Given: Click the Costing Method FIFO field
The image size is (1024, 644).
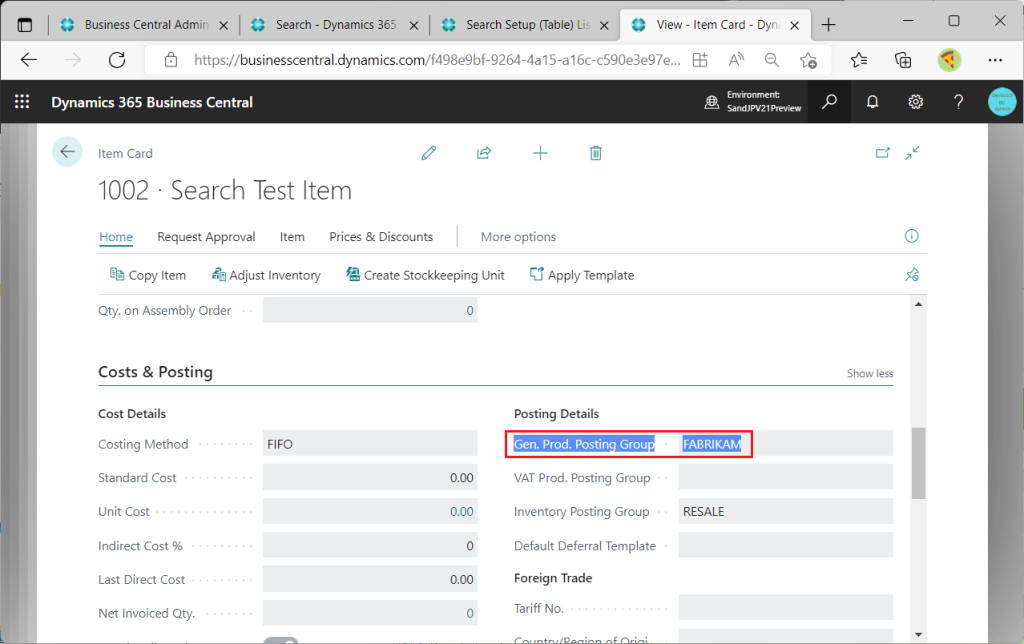Looking at the screenshot, I should (370, 444).
